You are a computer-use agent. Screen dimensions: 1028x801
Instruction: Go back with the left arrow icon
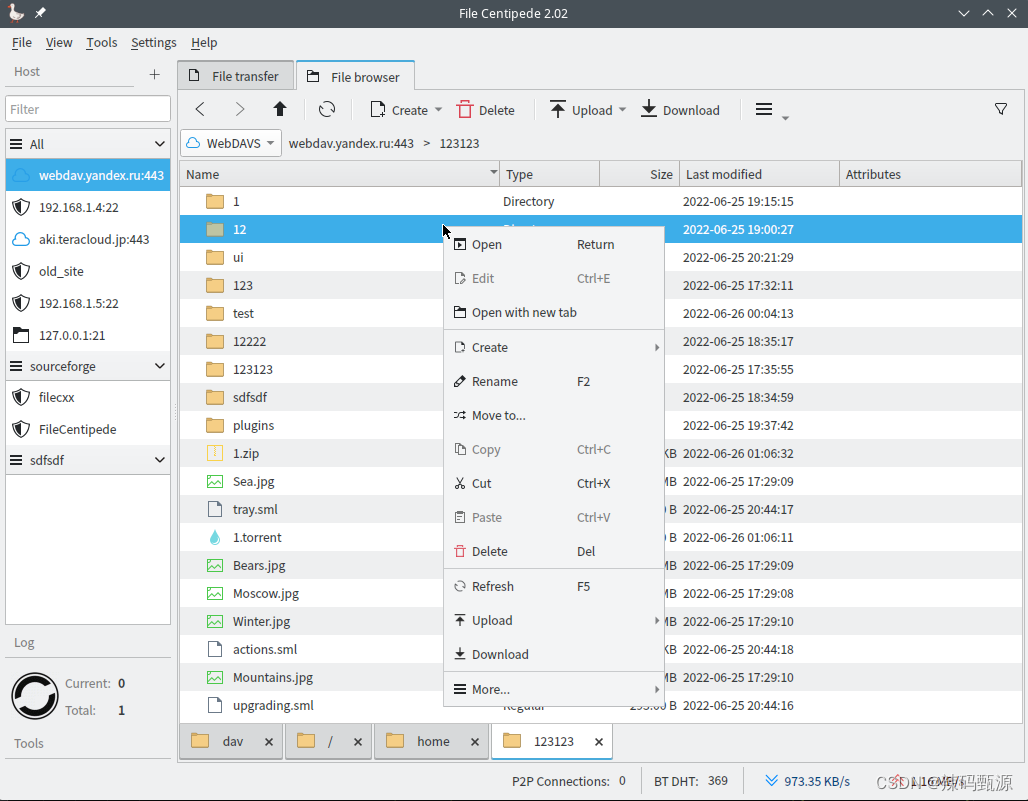click(x=200, y=109)
